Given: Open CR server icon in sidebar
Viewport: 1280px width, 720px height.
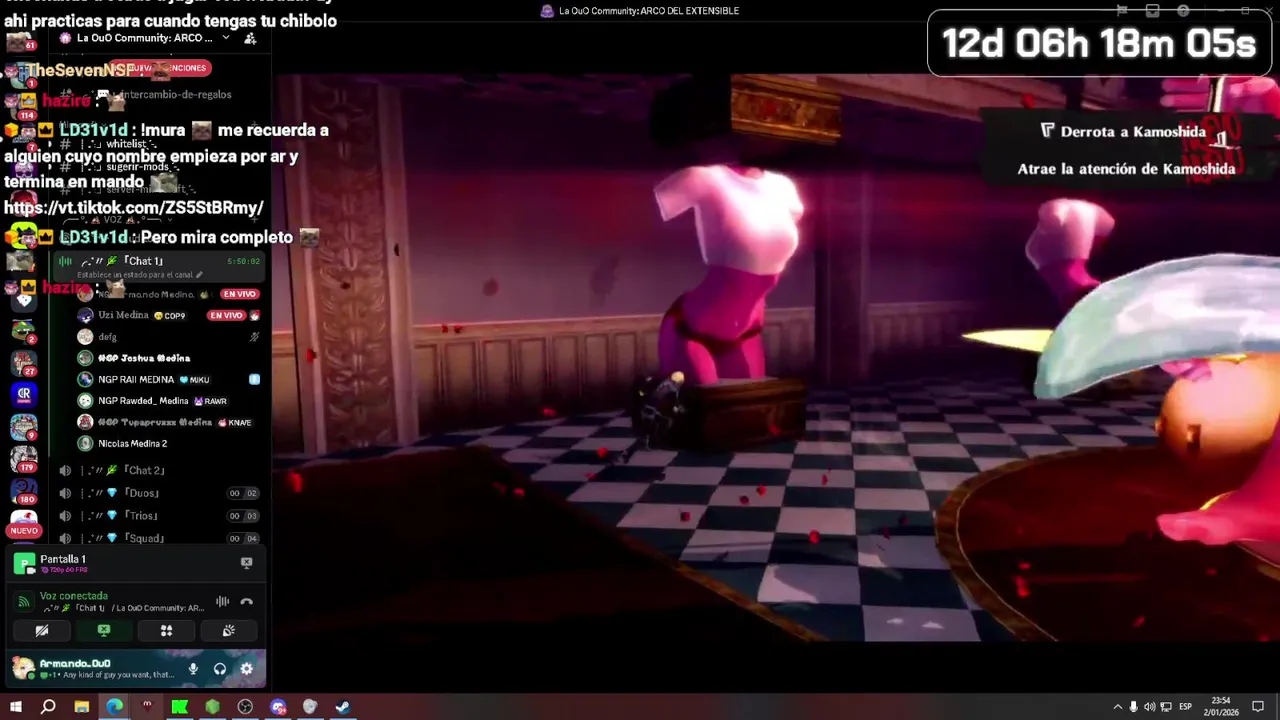Looking at the screenshot, I should [x=23, y=394].
